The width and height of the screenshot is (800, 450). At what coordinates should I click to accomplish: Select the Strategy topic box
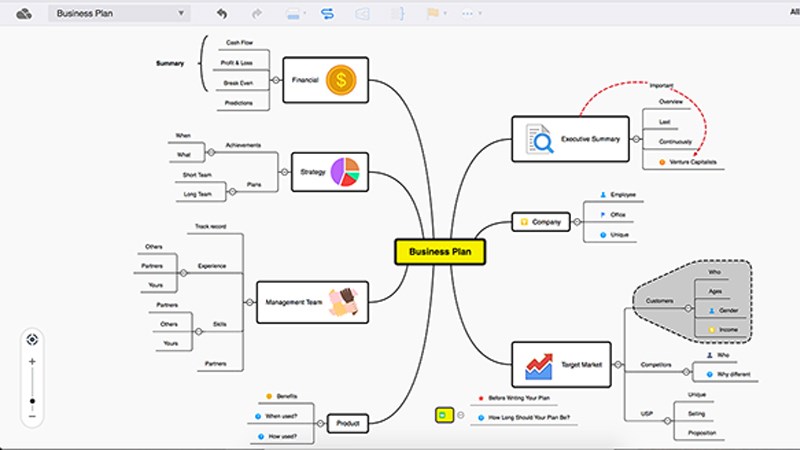[x=330, y=172]
